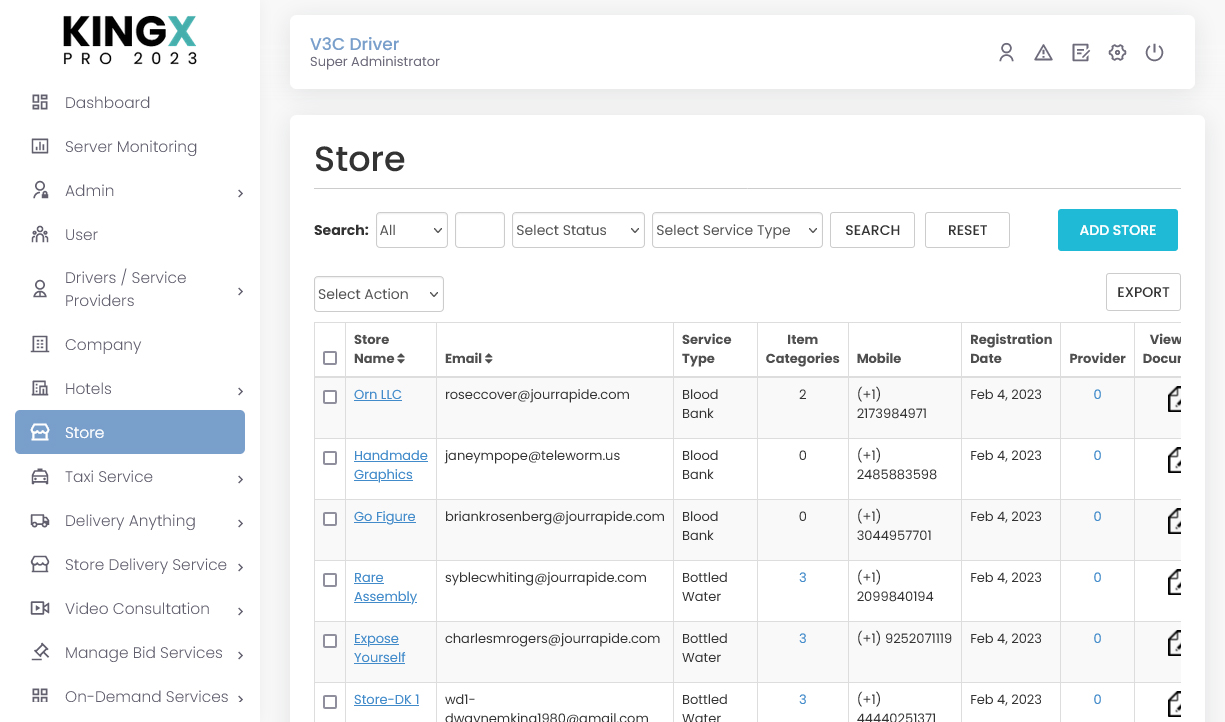Viewport: 1225px width, 722px height.
Task: Open the Orn LLC store link
Action: (x=378, y=394)
